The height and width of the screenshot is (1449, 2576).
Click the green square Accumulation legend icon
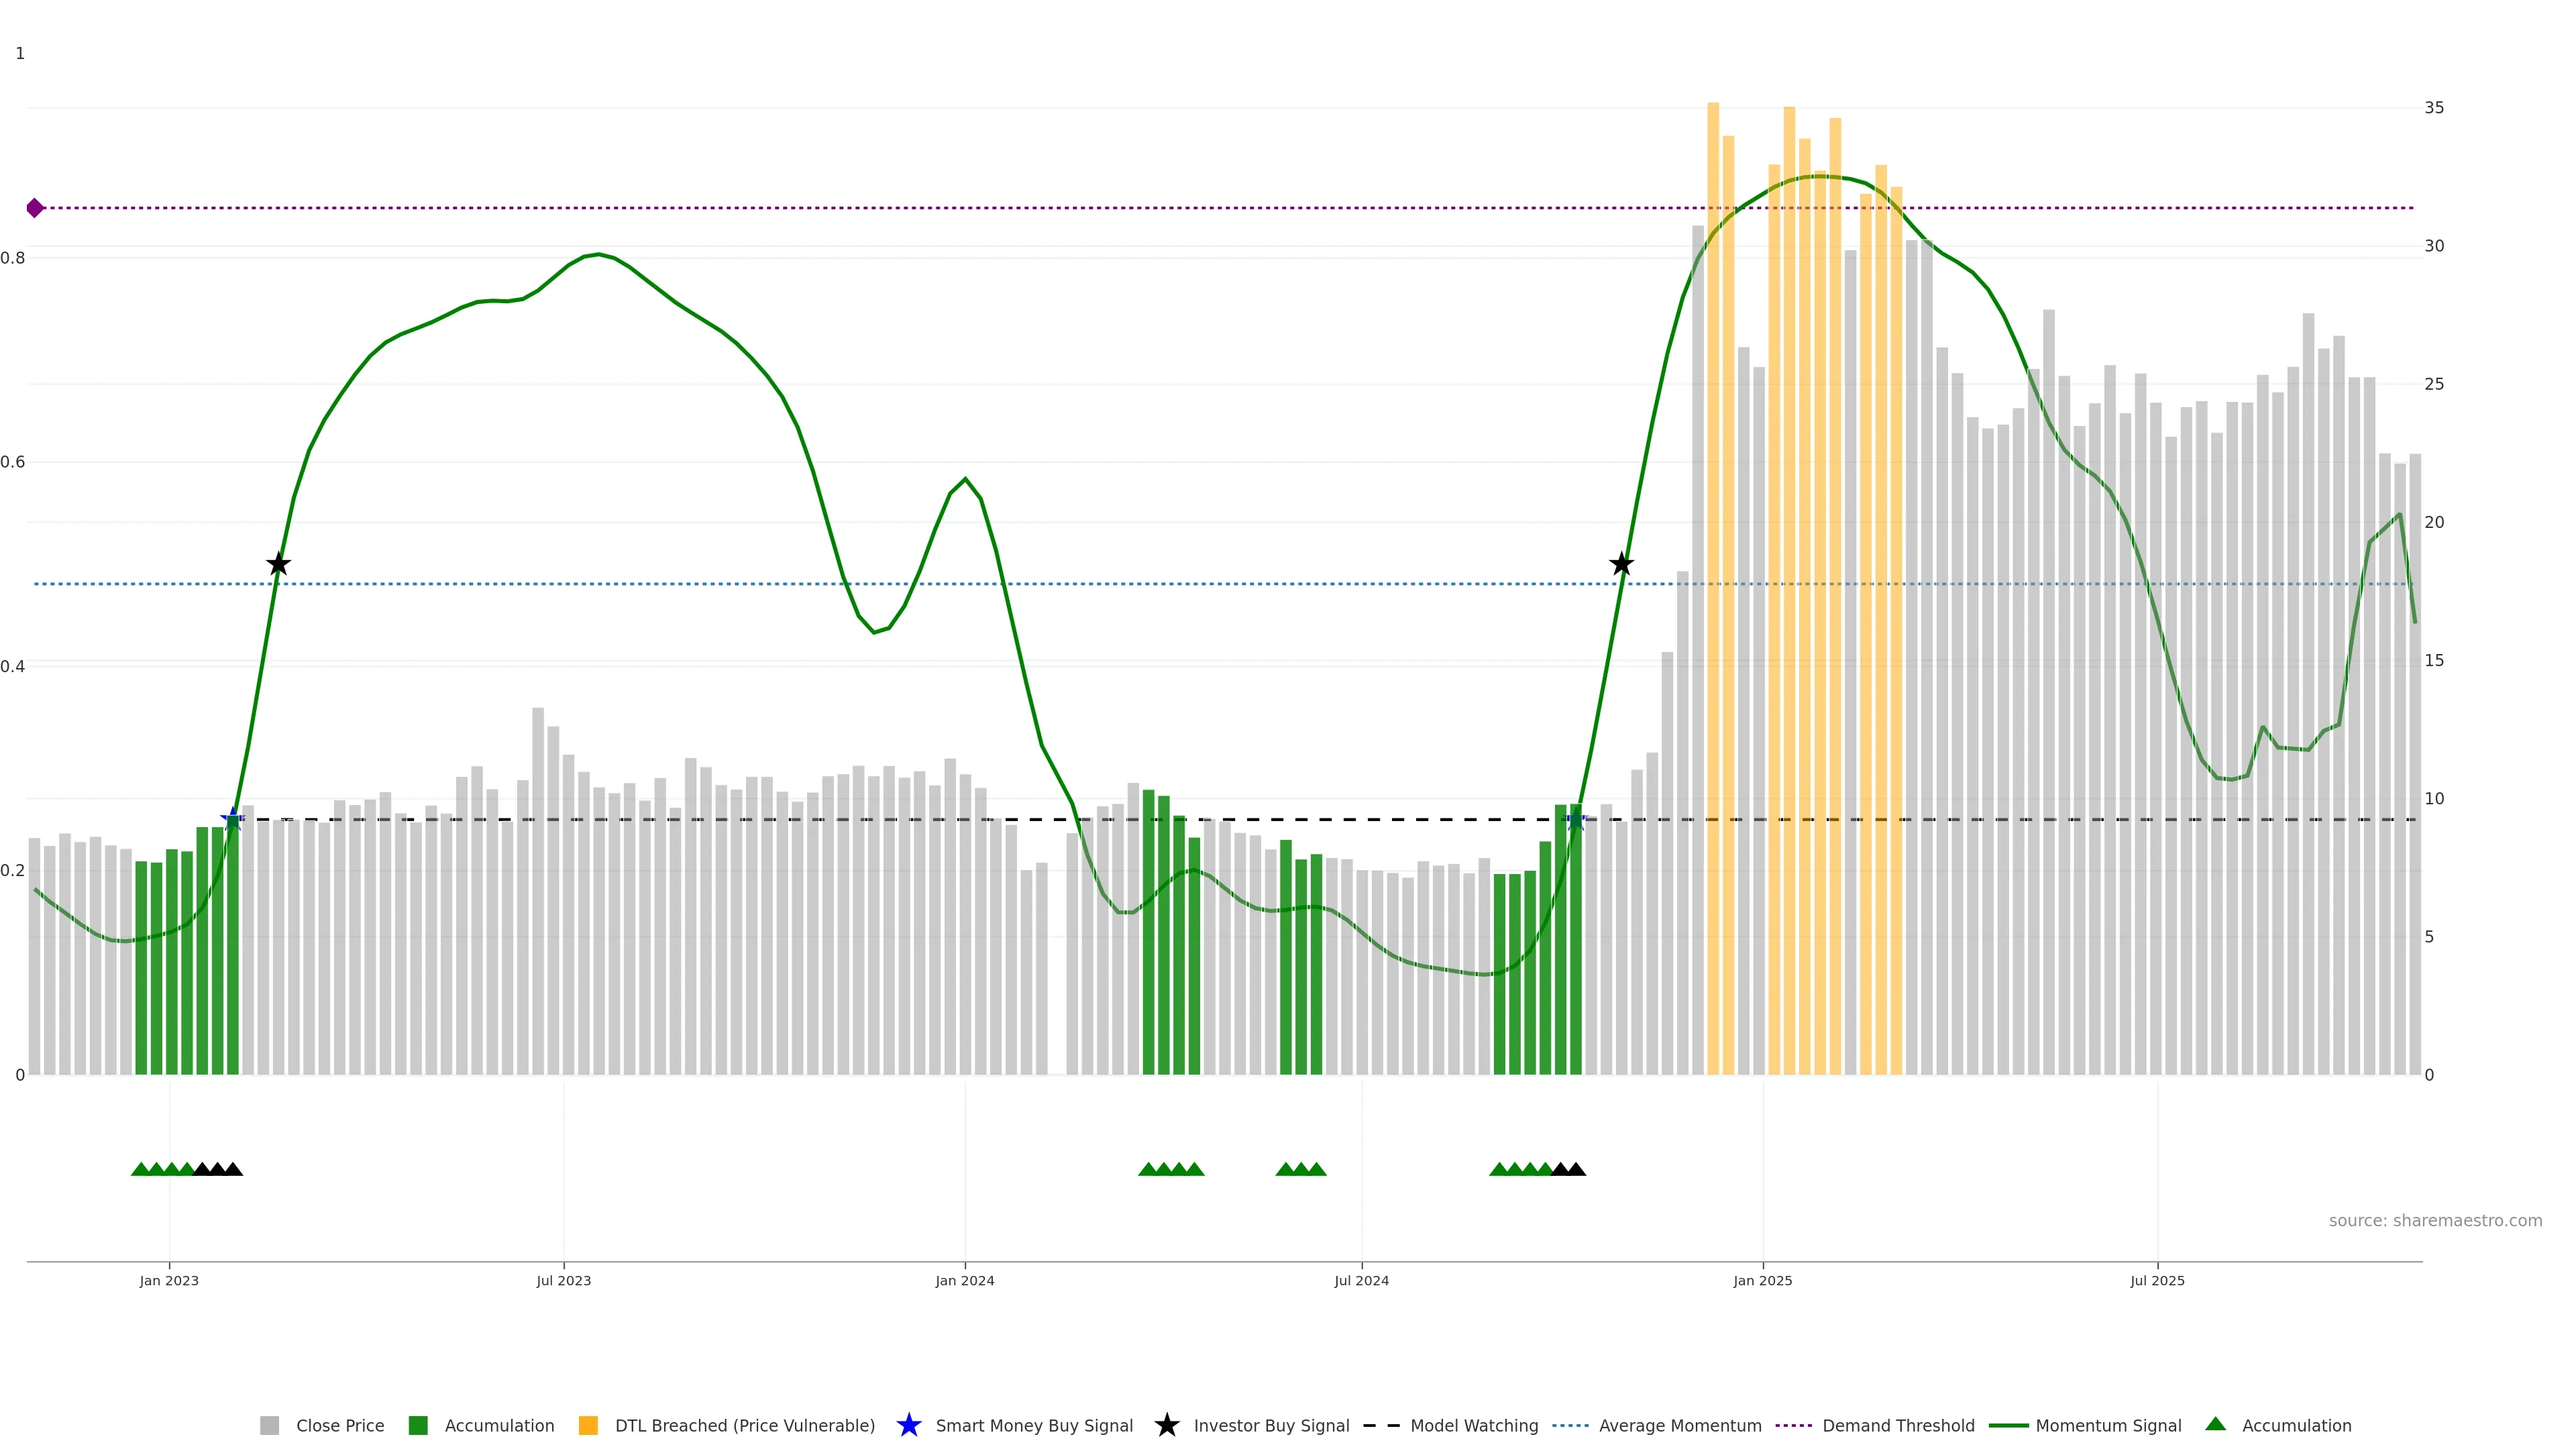coord(418,1425)
